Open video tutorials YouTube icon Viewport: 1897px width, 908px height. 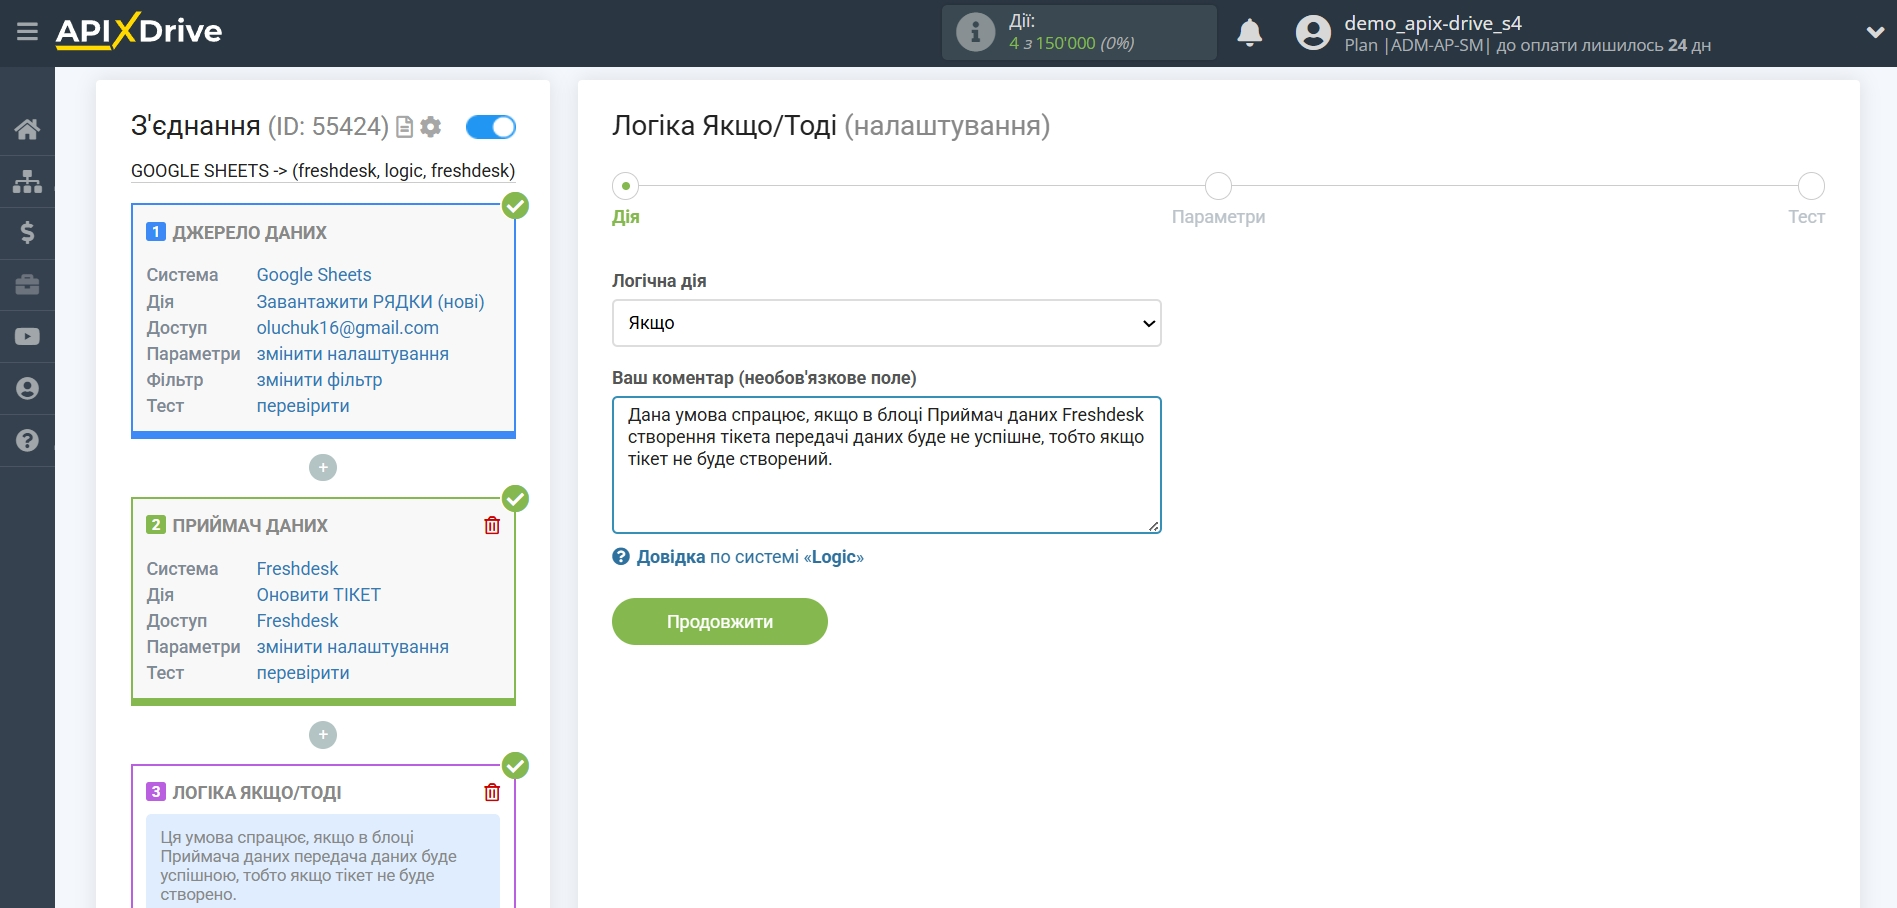click(27, 337)
